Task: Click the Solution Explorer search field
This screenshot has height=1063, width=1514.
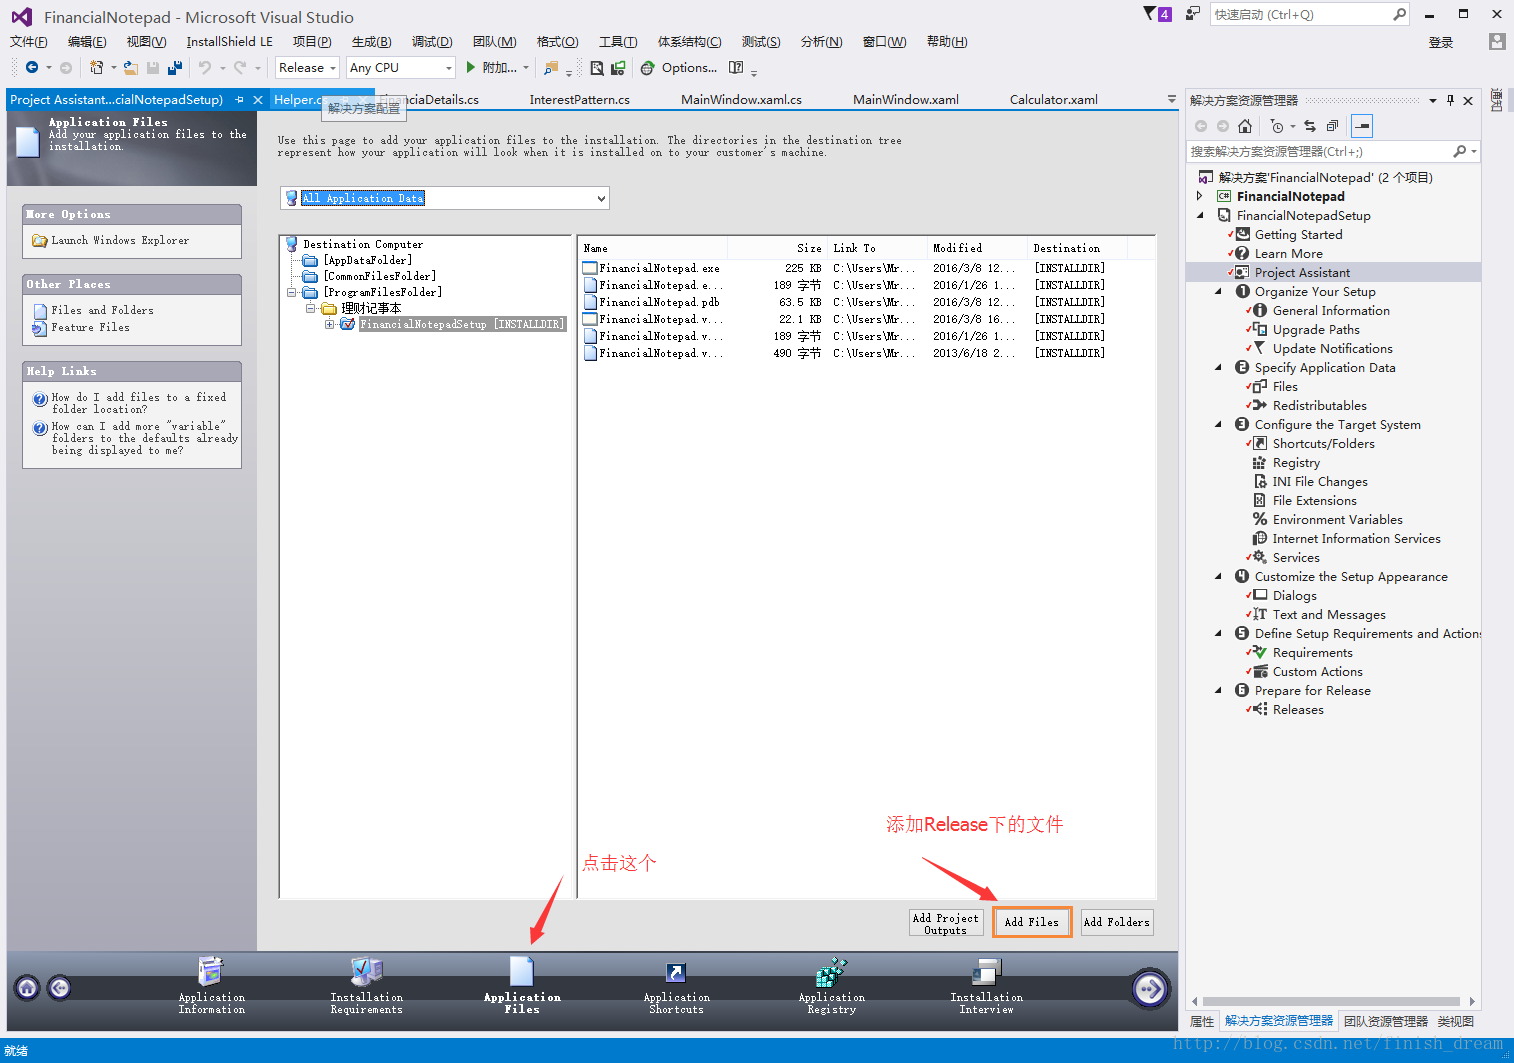Action: coord(1320,151)
